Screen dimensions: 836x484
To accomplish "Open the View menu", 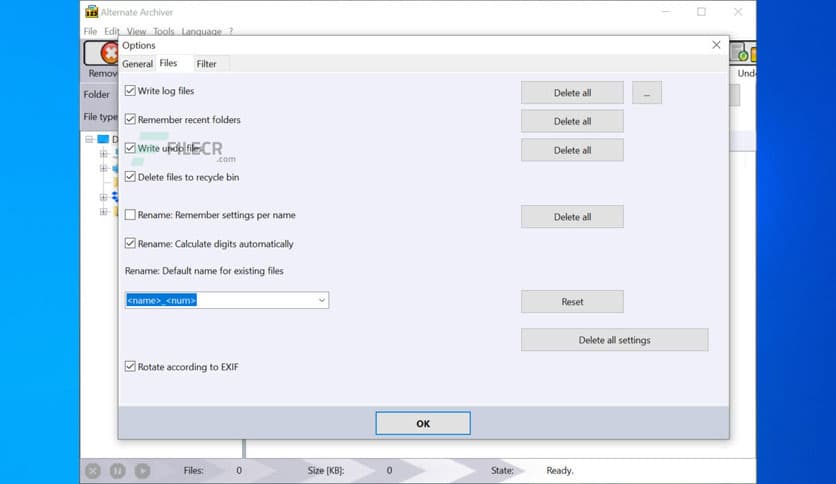I will 136,31.
